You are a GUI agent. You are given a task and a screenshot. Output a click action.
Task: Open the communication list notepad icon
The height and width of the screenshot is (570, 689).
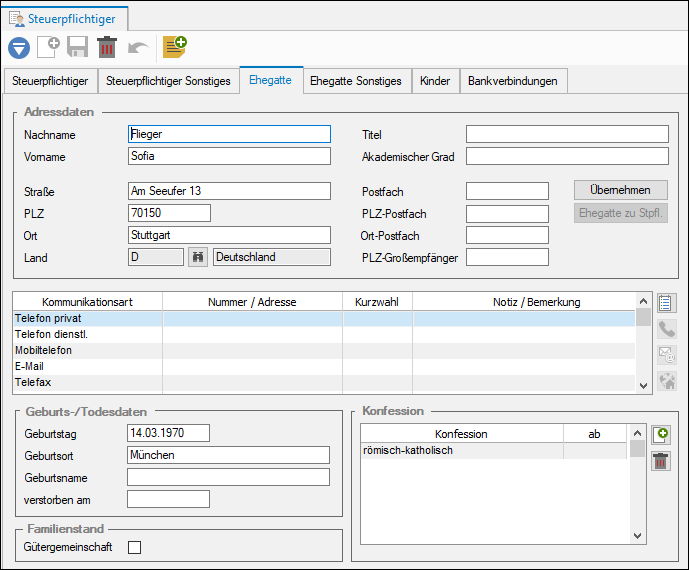click(x=666, y=303)
